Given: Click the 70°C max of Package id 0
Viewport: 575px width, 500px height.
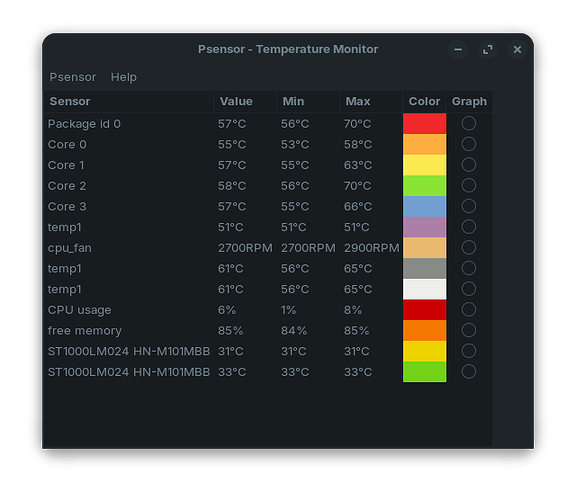Looking at the screenshot, I should click(x=358, y=124).
